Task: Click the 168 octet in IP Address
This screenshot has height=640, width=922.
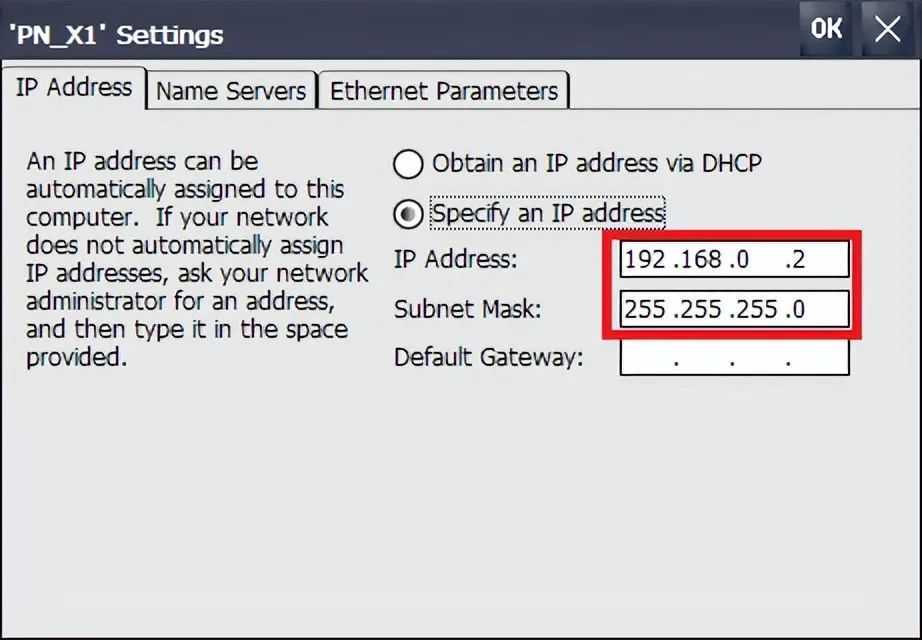Action: tap(699, 260)
